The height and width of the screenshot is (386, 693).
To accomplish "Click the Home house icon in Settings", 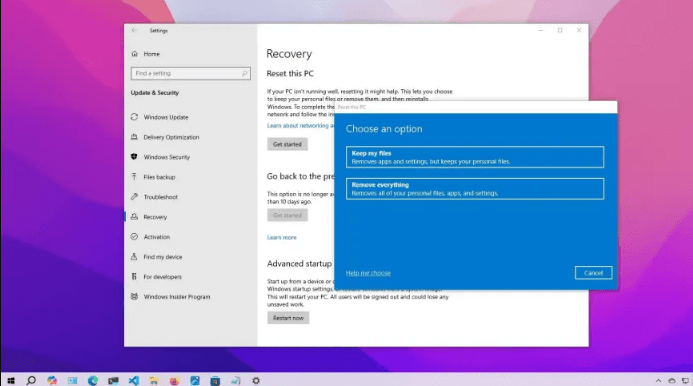I will point(134,54).
